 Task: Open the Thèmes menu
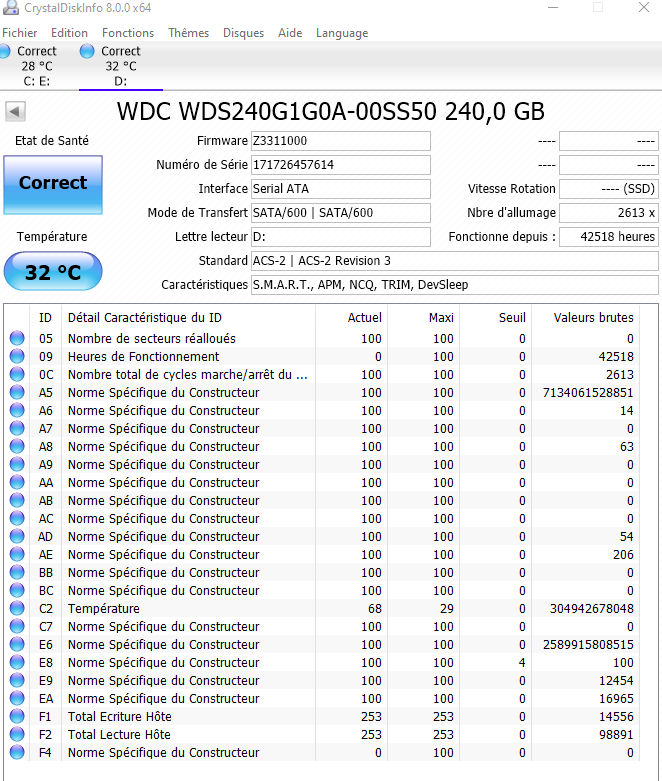pyautogui.click(x=189, y=33)
